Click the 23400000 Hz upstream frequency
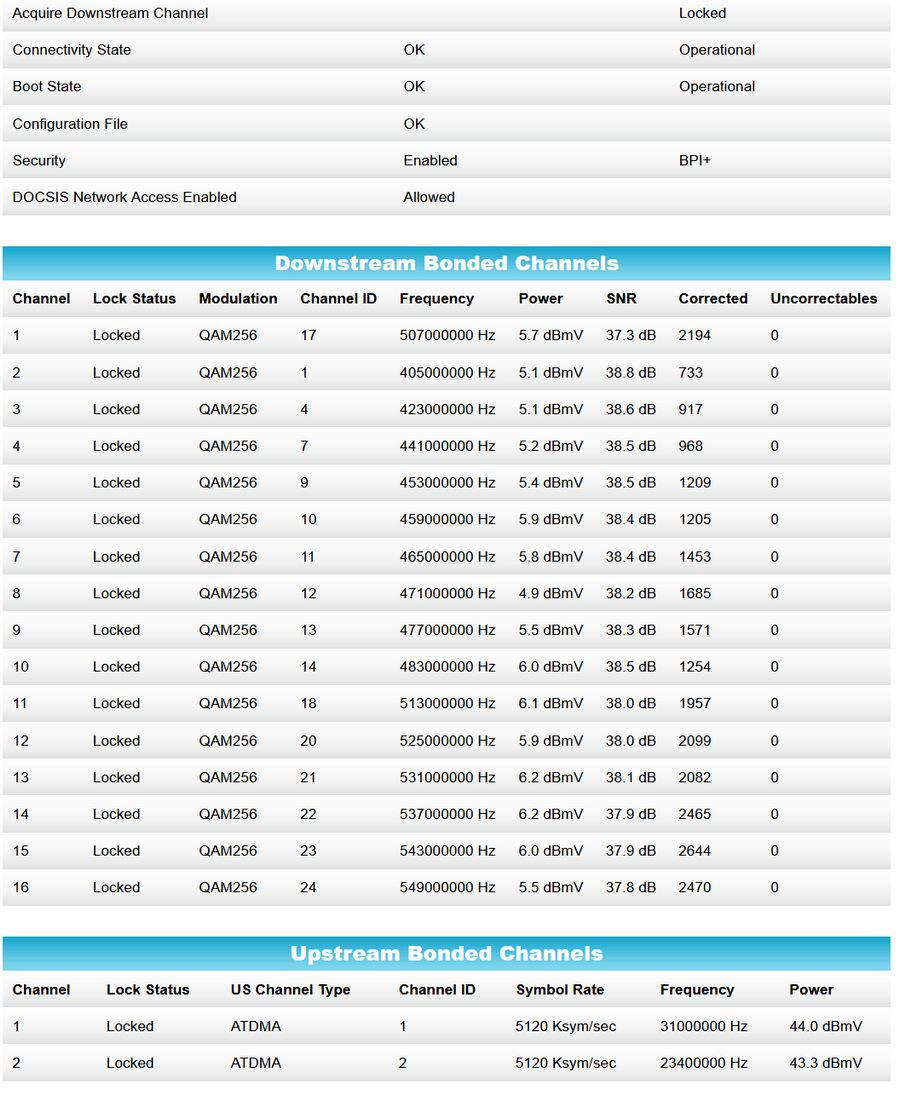 704,1064
